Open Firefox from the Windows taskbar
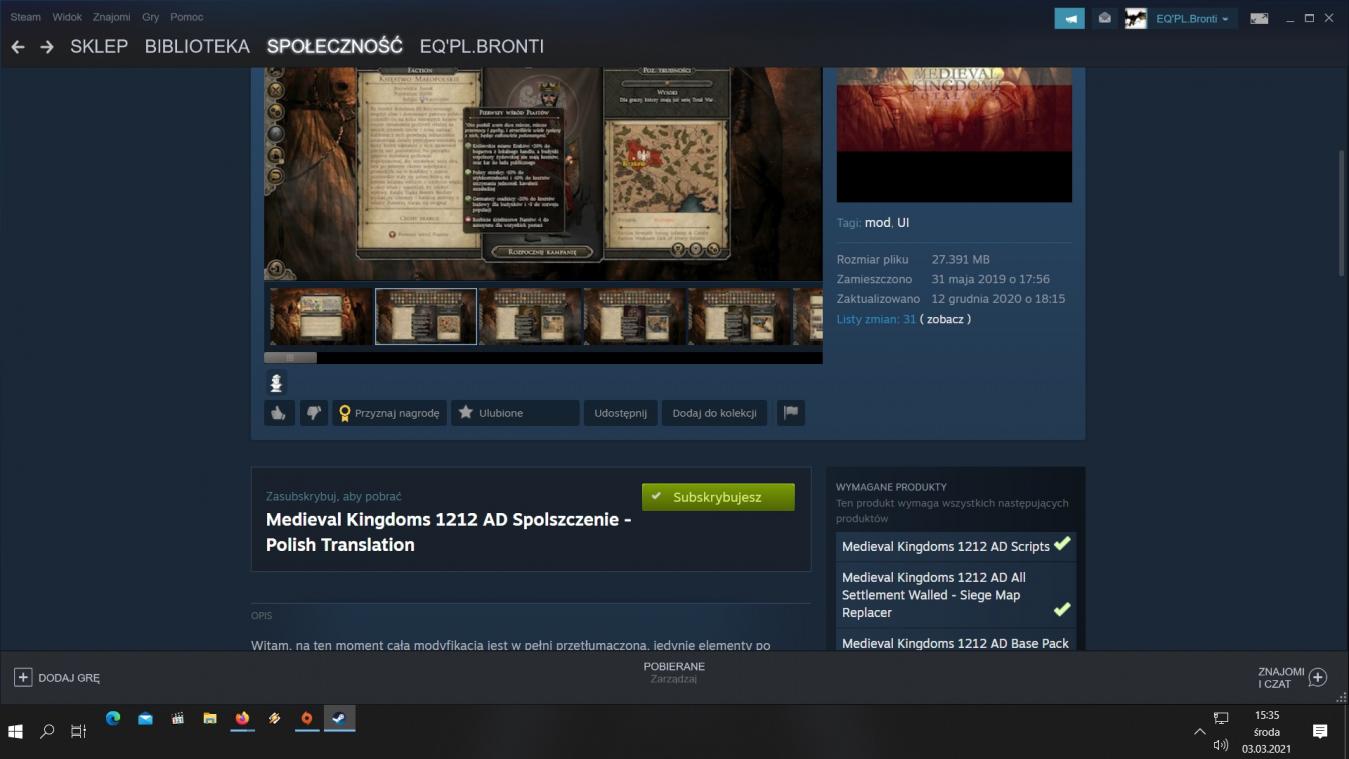The width and height of the screenshot is (1349, 759). point(242,718)
